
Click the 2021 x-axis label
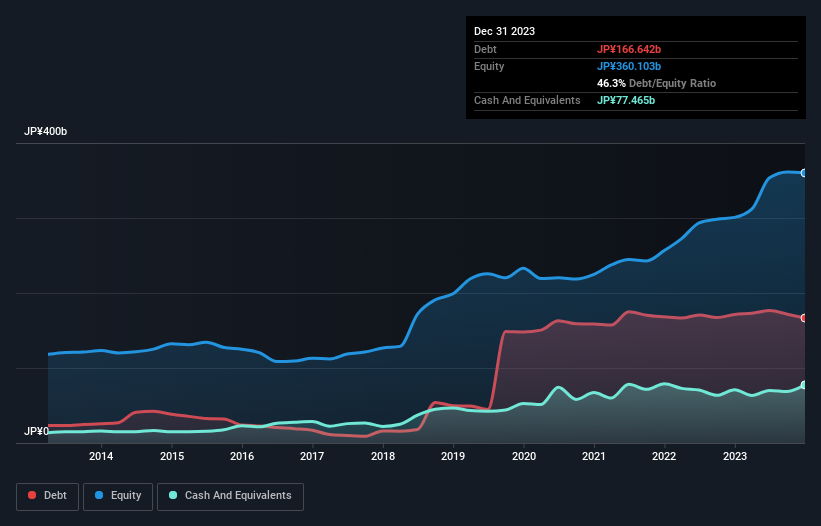594,456
